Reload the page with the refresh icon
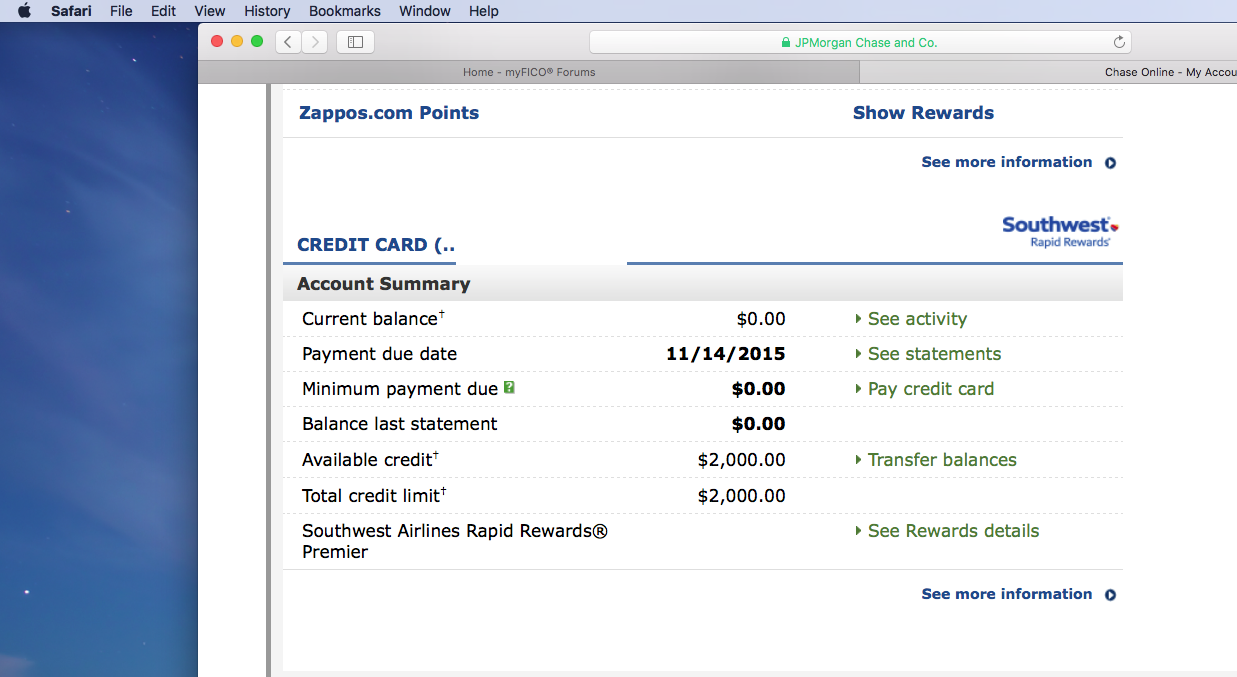Screen dimensions: 1237x677 1119,42
